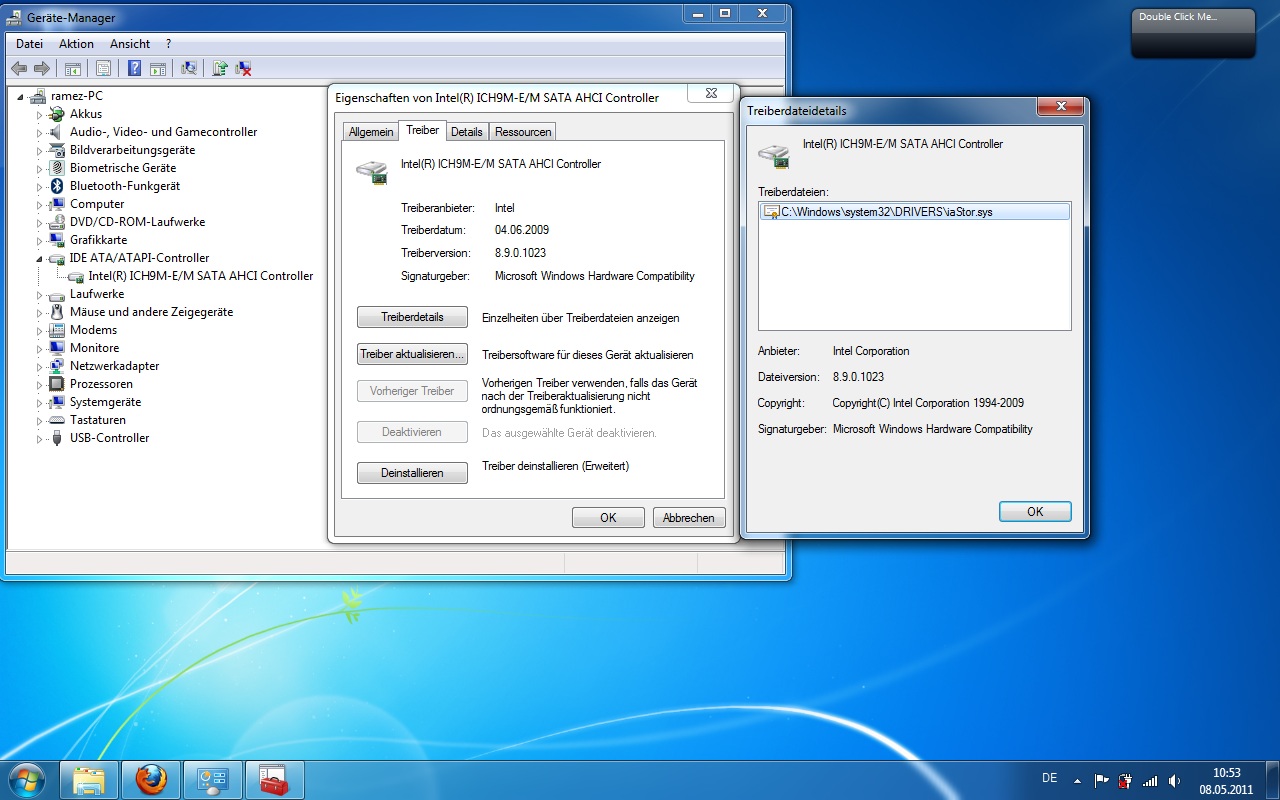
Task: Expand the Akkus category
Action: pyautogui.click(x=40, y=114)
